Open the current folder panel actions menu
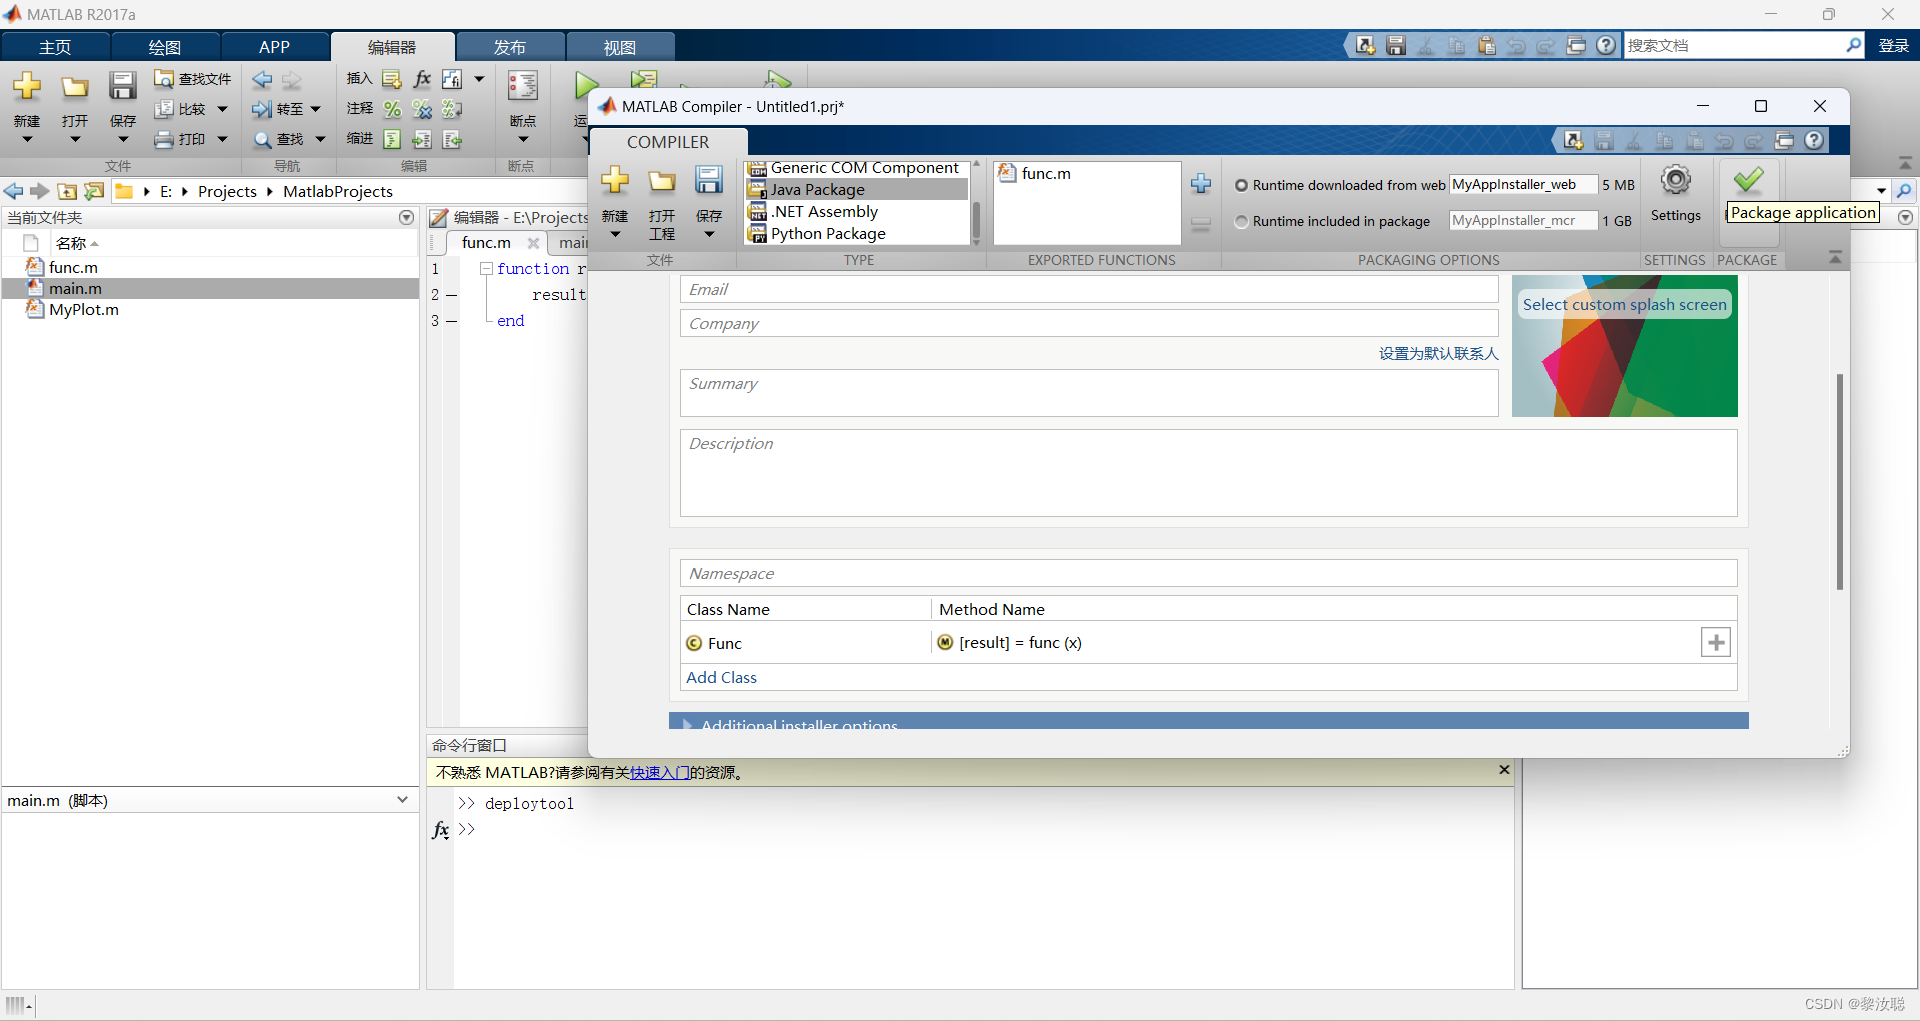The width and height of the screenshot is (1920, 1021). (x=406, y=217)
